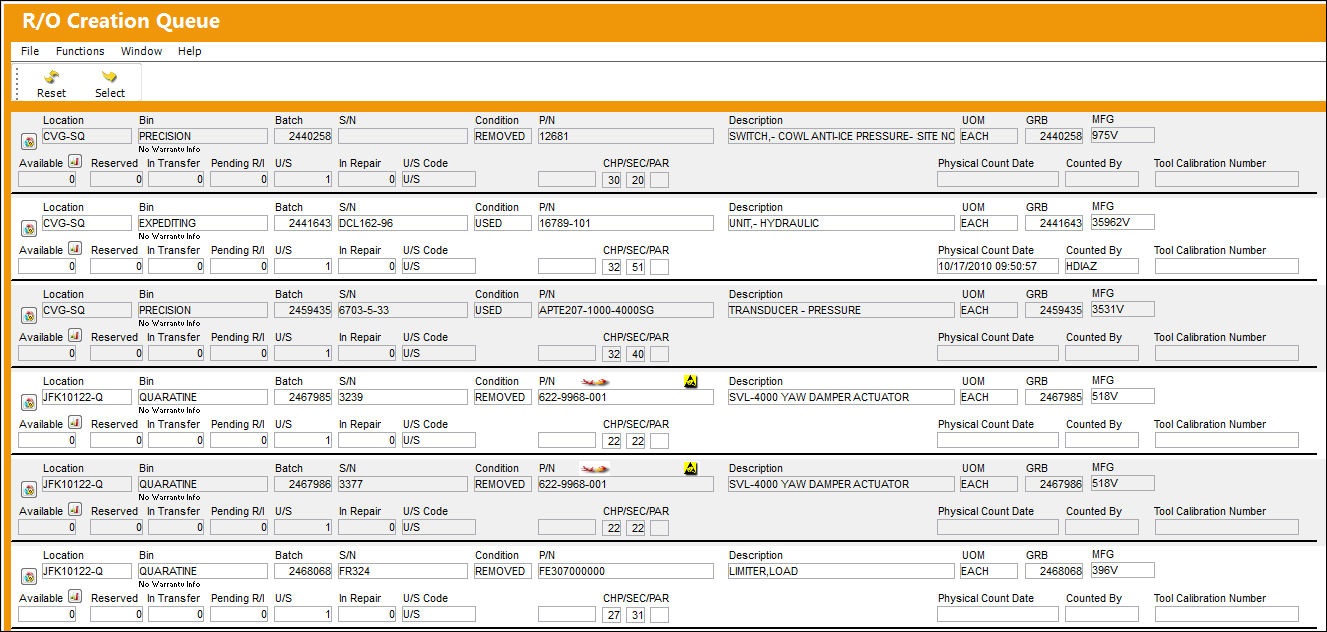Click the S/N field FR324
The image size is (1327, 632).
[x=402, y=571]
